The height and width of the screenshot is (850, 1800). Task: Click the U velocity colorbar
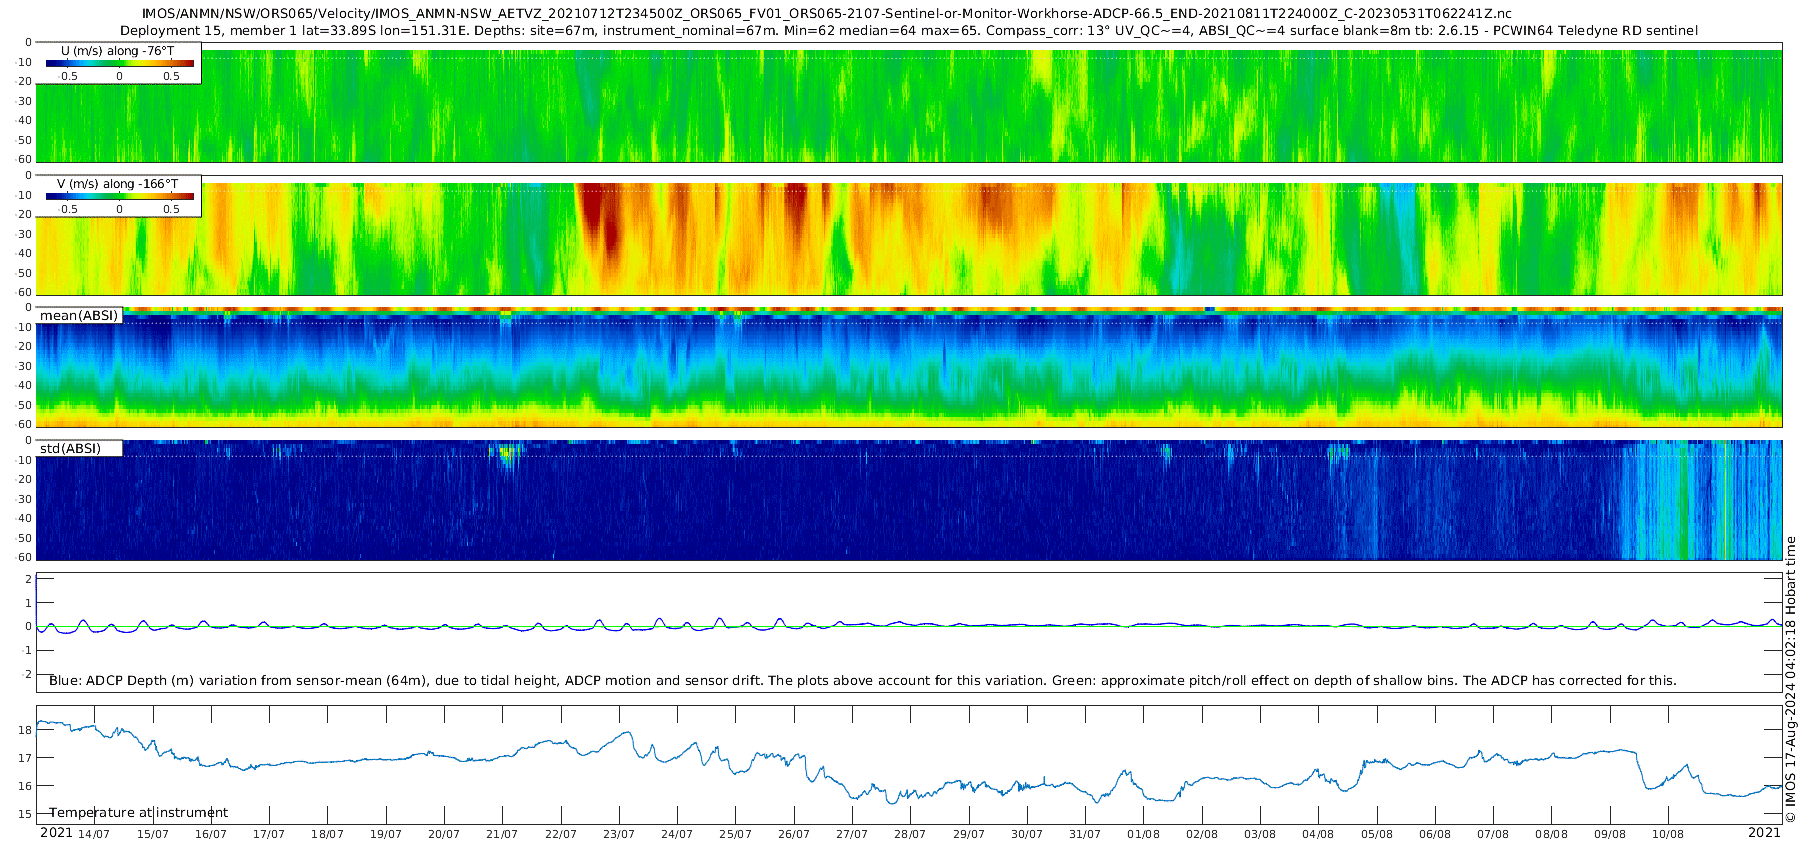click(119, 64)
